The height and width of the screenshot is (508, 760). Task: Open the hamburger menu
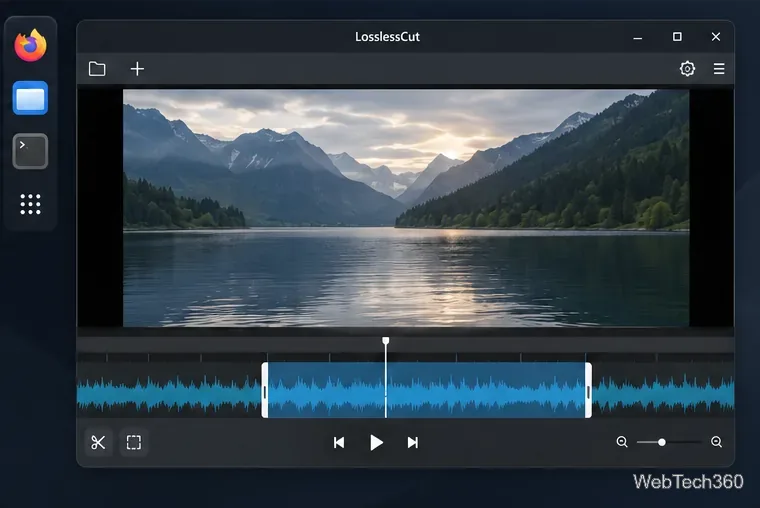719,68
